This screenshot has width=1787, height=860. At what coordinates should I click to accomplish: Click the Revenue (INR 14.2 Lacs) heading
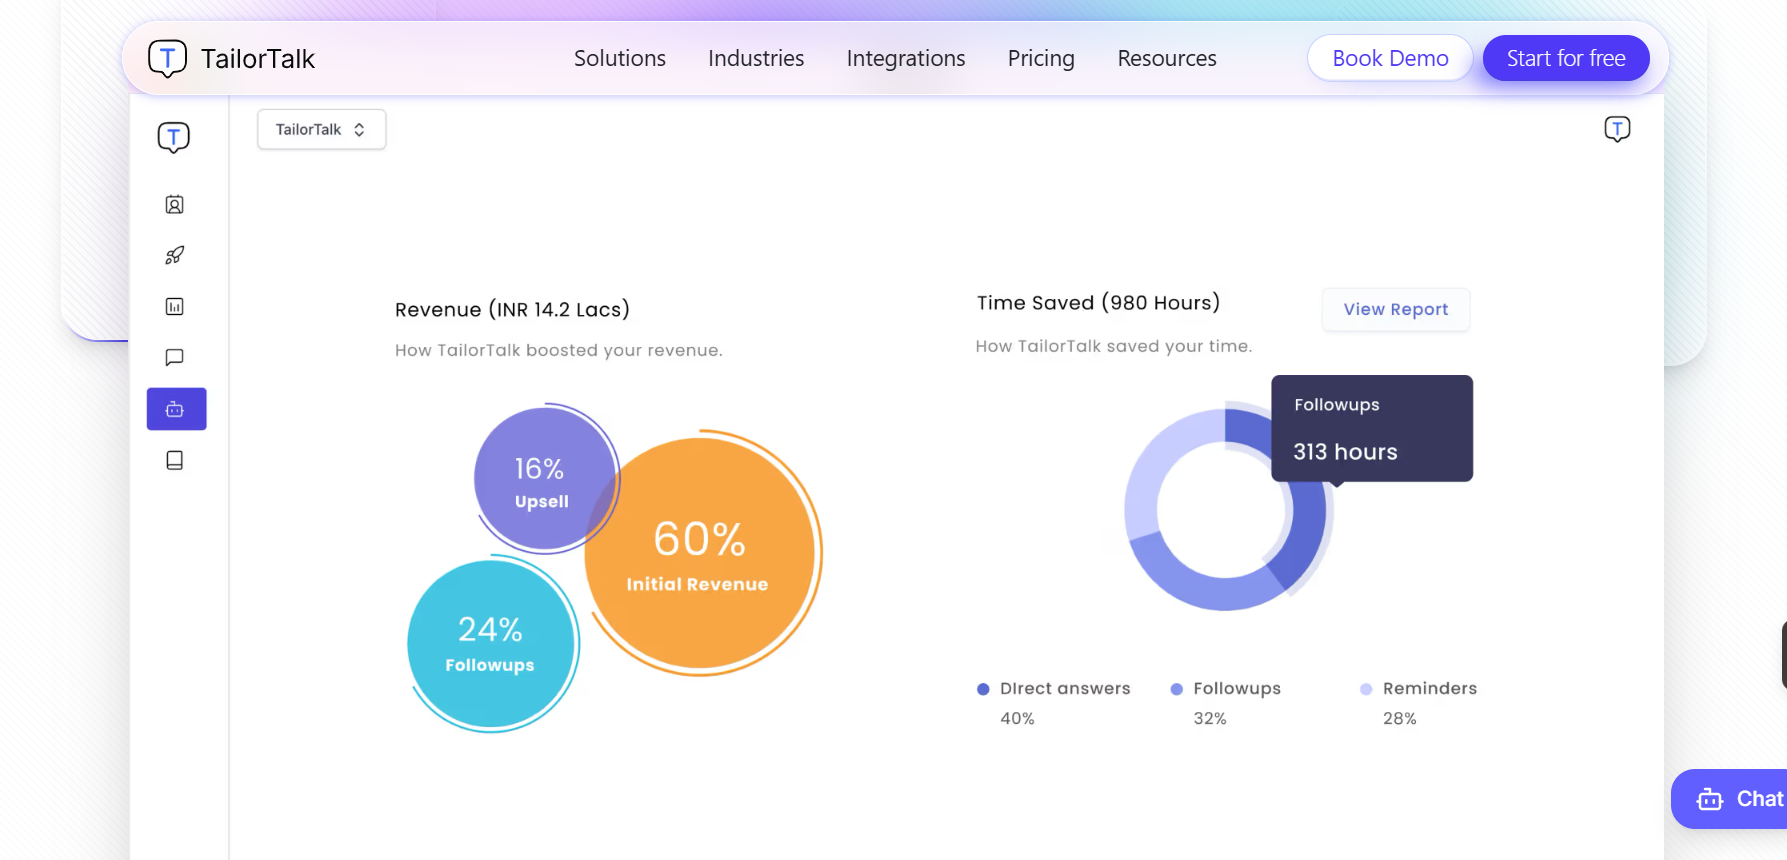(x=512, y=310)
